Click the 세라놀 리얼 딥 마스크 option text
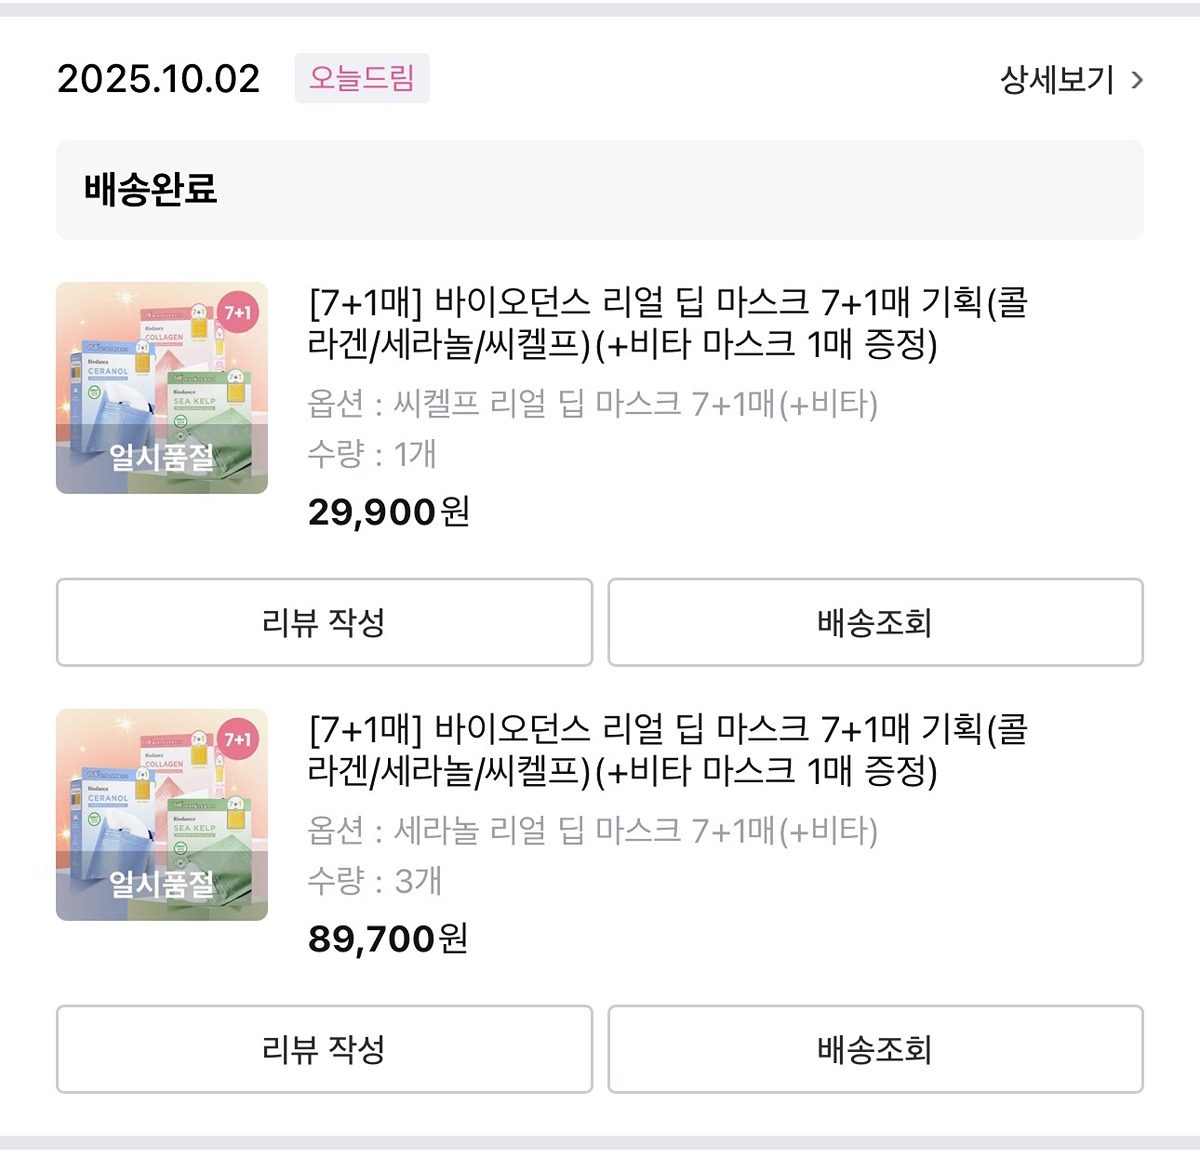Screen dimensions: 1200x1158 tap(593, 831)
